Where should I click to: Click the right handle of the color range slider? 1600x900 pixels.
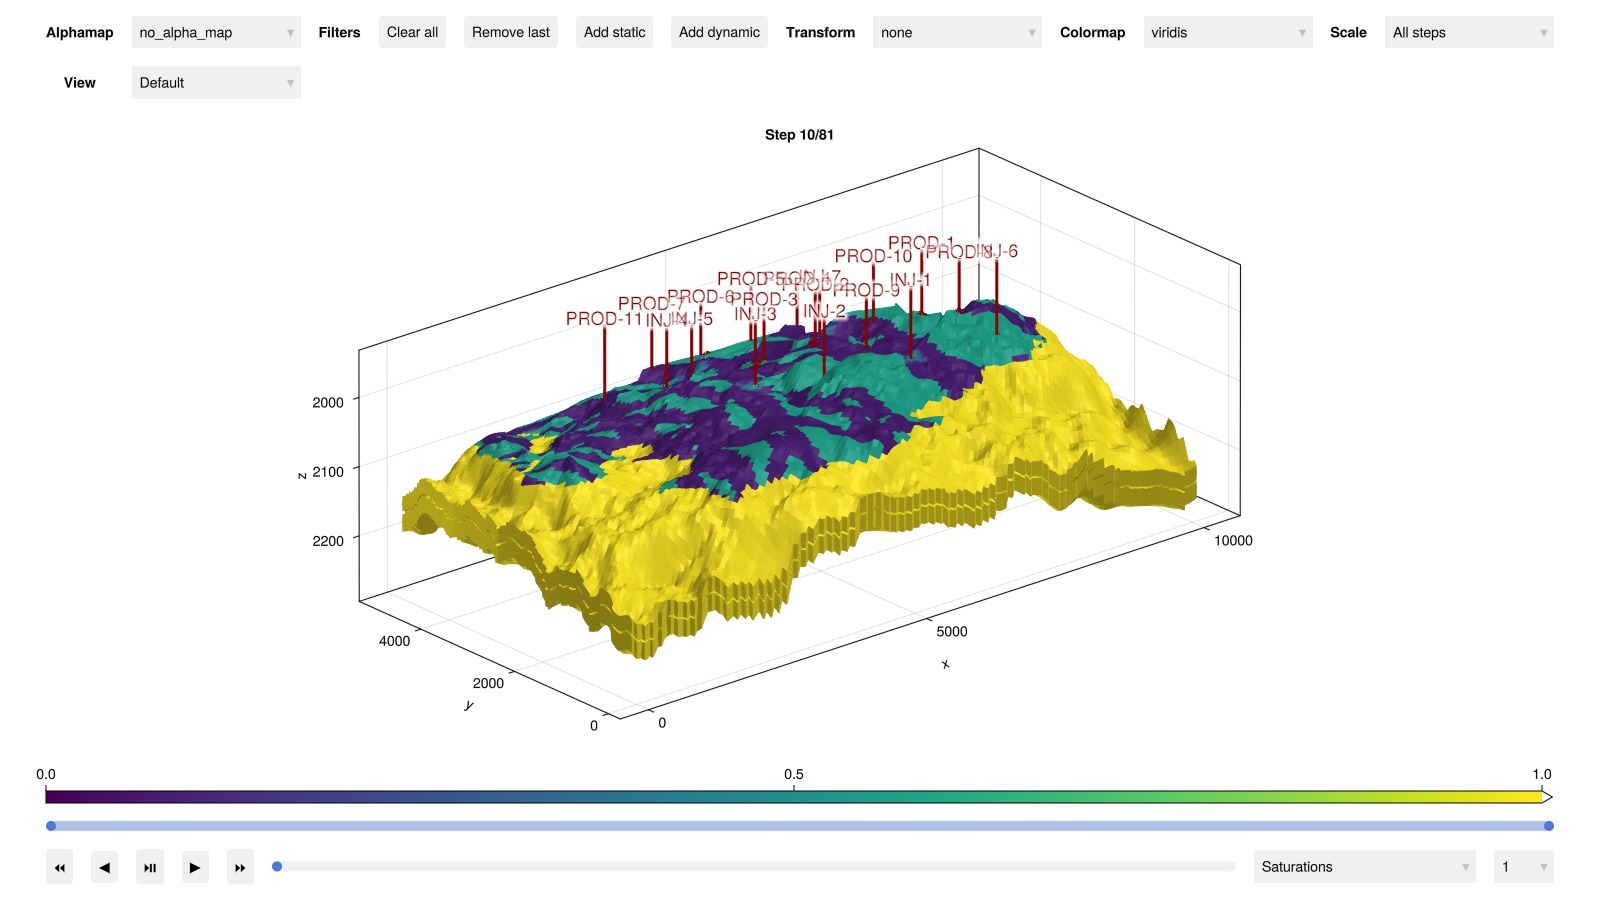pos(1548,826)
